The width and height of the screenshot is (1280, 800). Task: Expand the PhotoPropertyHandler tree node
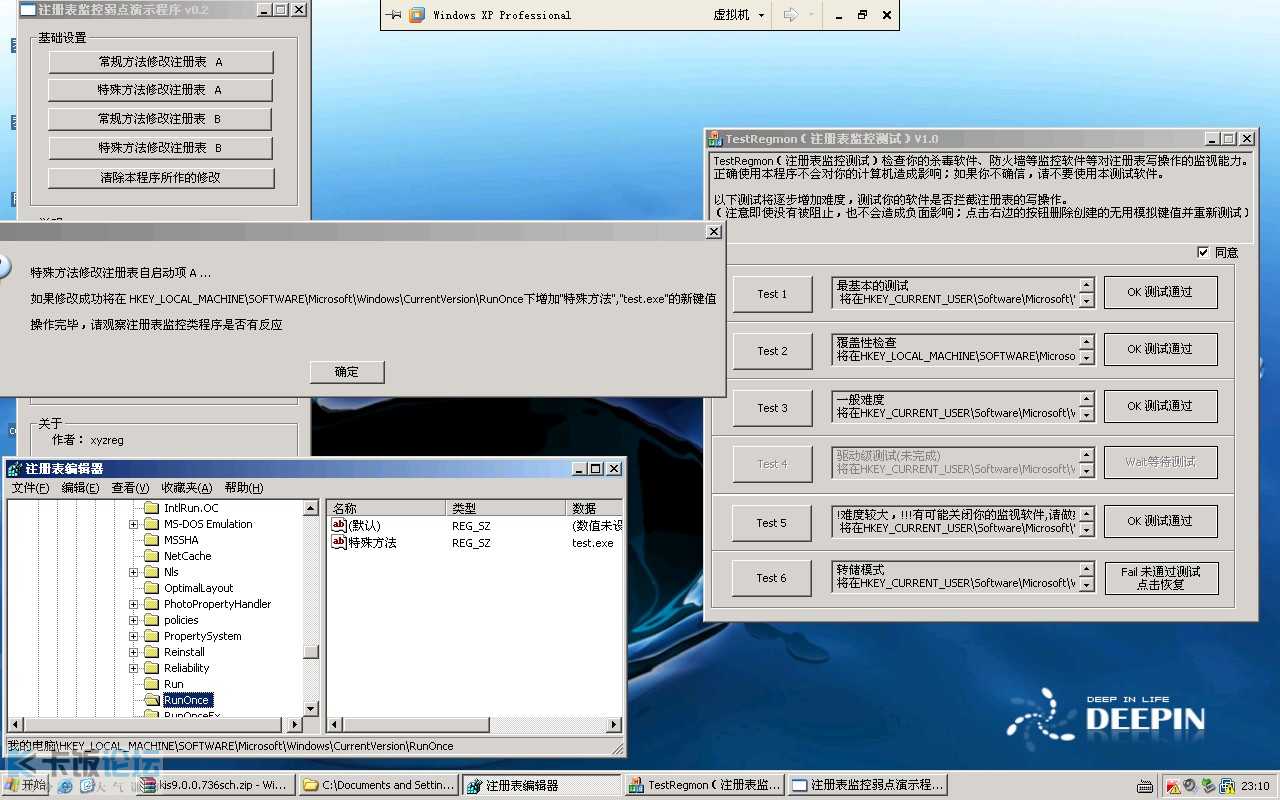pos(134,604)
